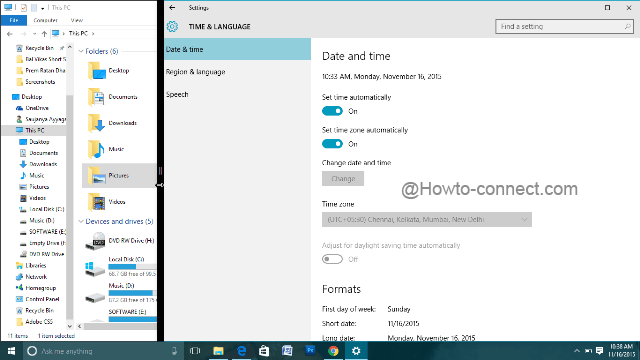Open recent locations dropdown in File Explorer
This screenshot has height=360, width=640.
point(35,34)
